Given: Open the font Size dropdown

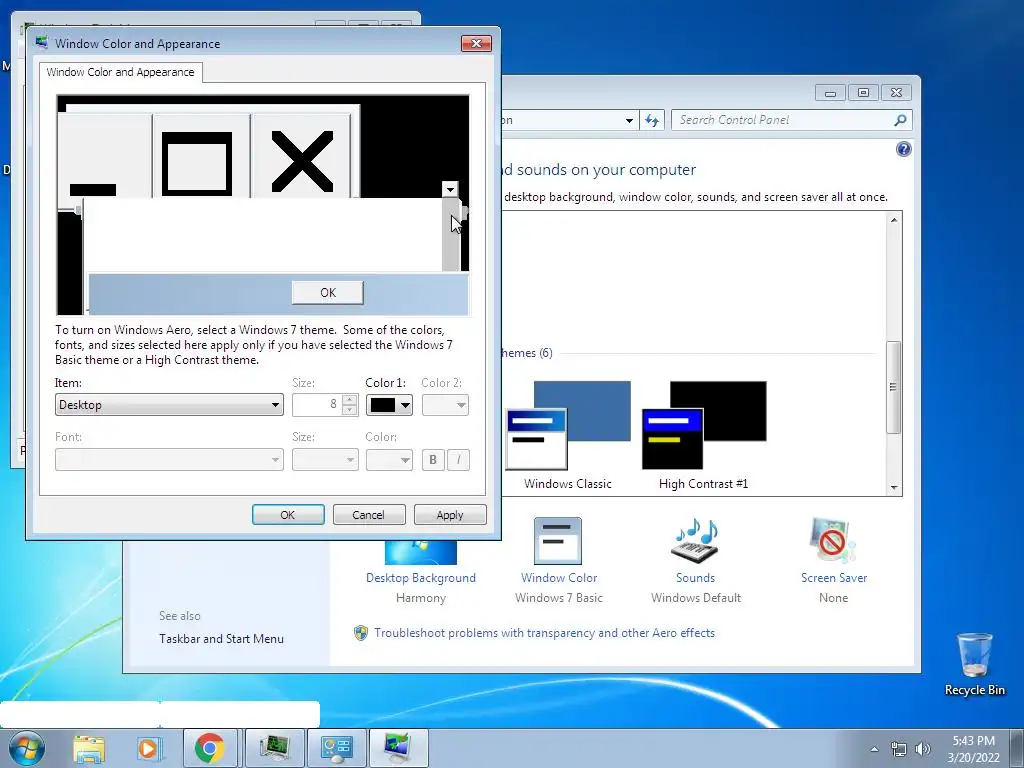Looking at the screenshot, I should 325,460.
